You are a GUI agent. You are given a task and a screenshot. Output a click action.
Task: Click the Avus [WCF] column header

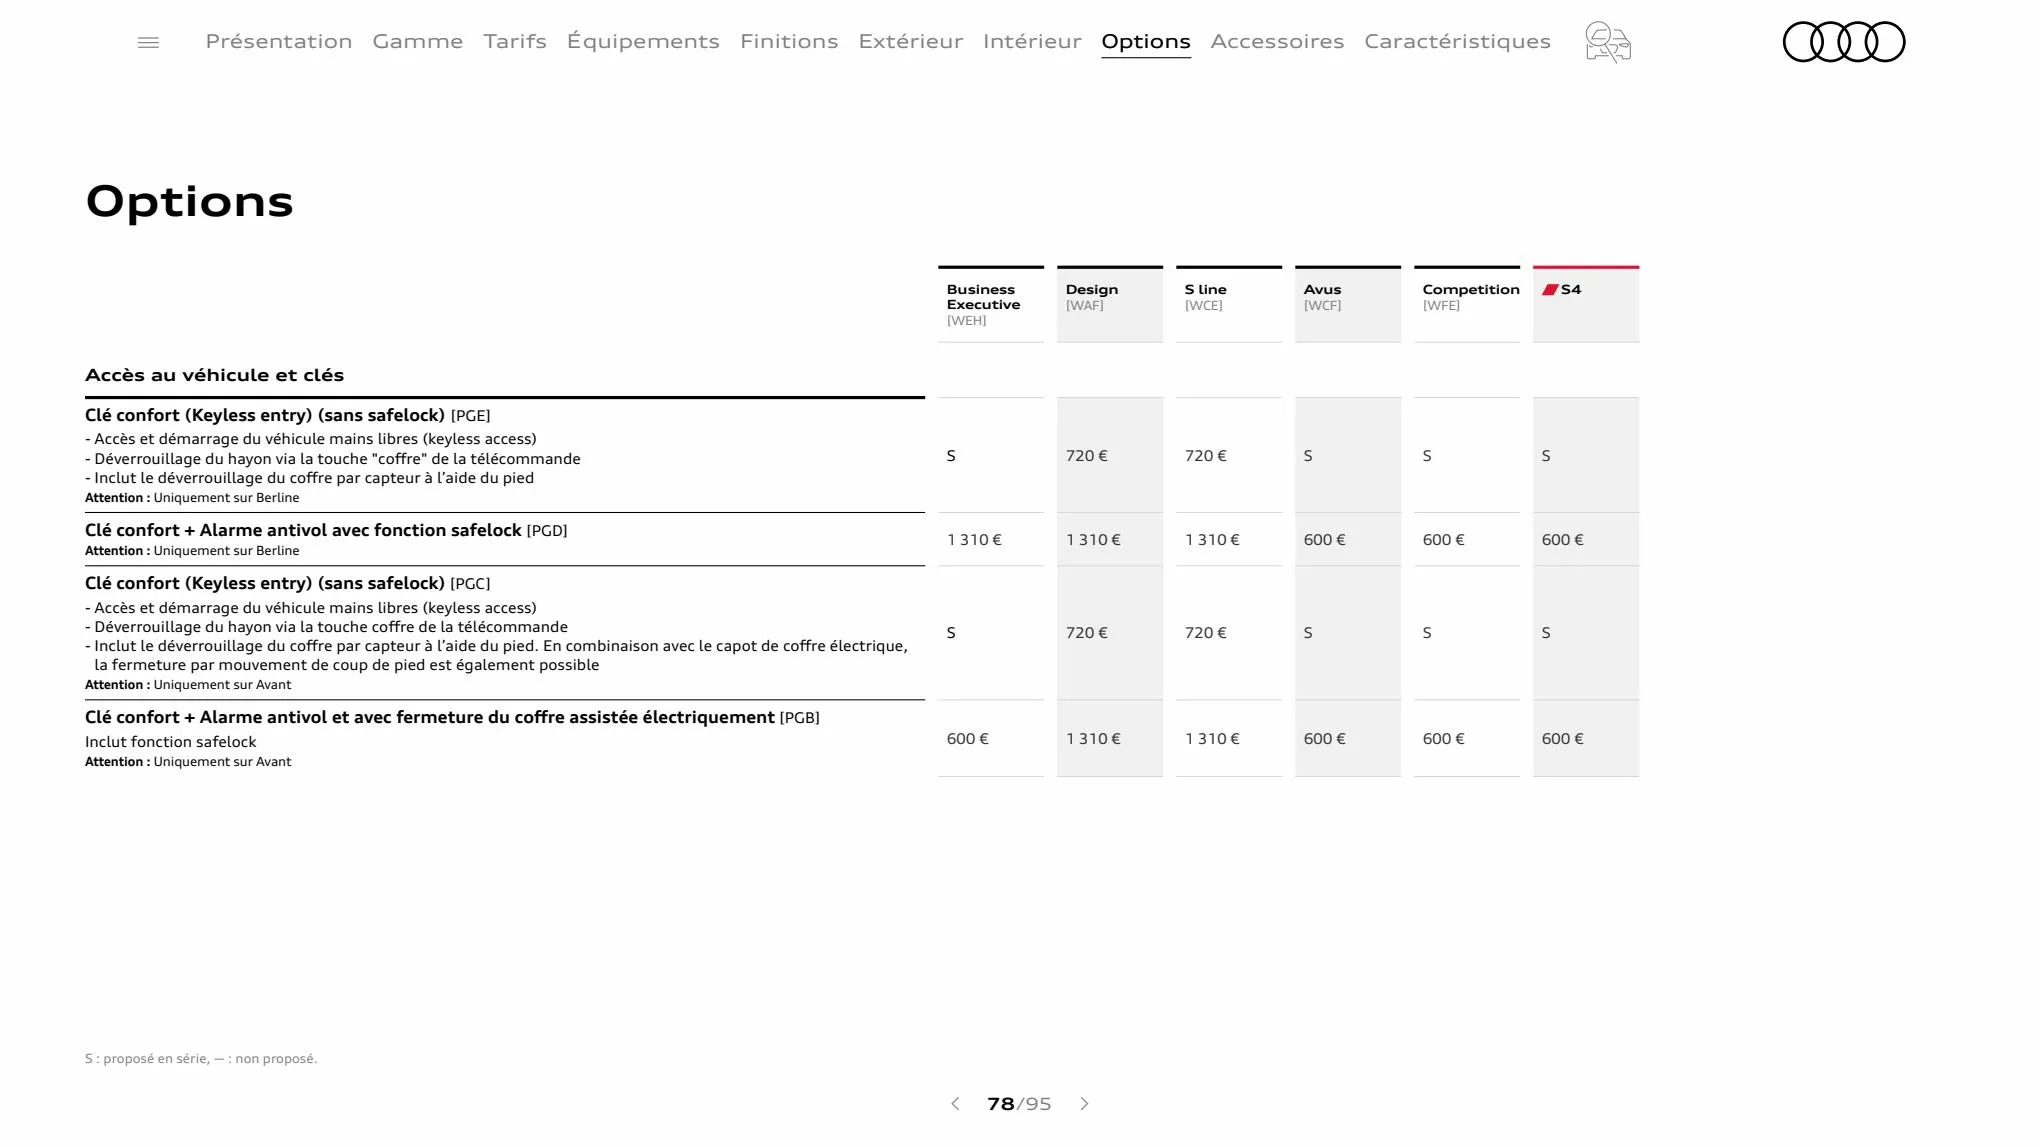click(x=1348, y=304)
